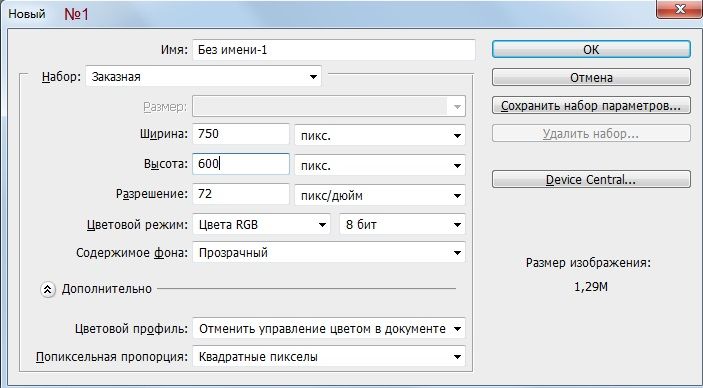Open the 8 бит bit depth dropdown
The height and width of the screenshot is (388, 703).
pyautogui.click(x=402, y=224)
